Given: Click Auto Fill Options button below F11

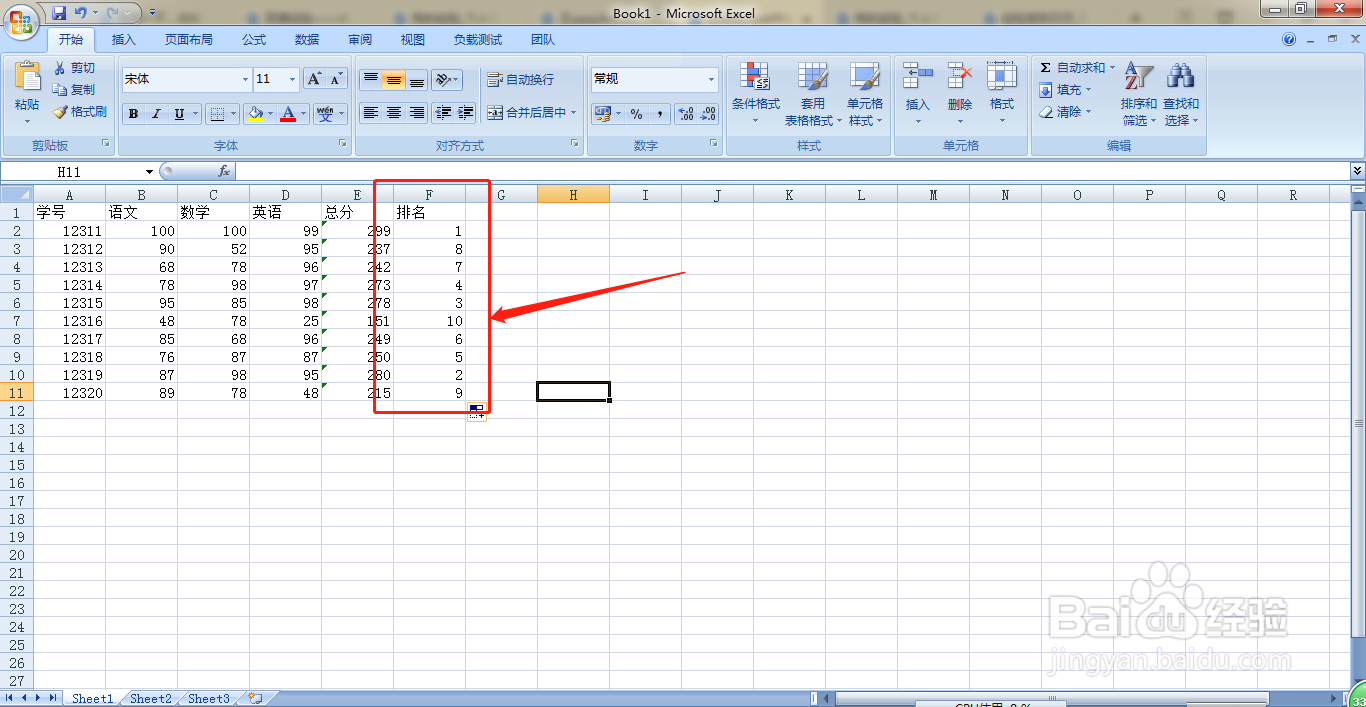Looking at the screenshot, I should pyautogui.click(x=477, y=412).
